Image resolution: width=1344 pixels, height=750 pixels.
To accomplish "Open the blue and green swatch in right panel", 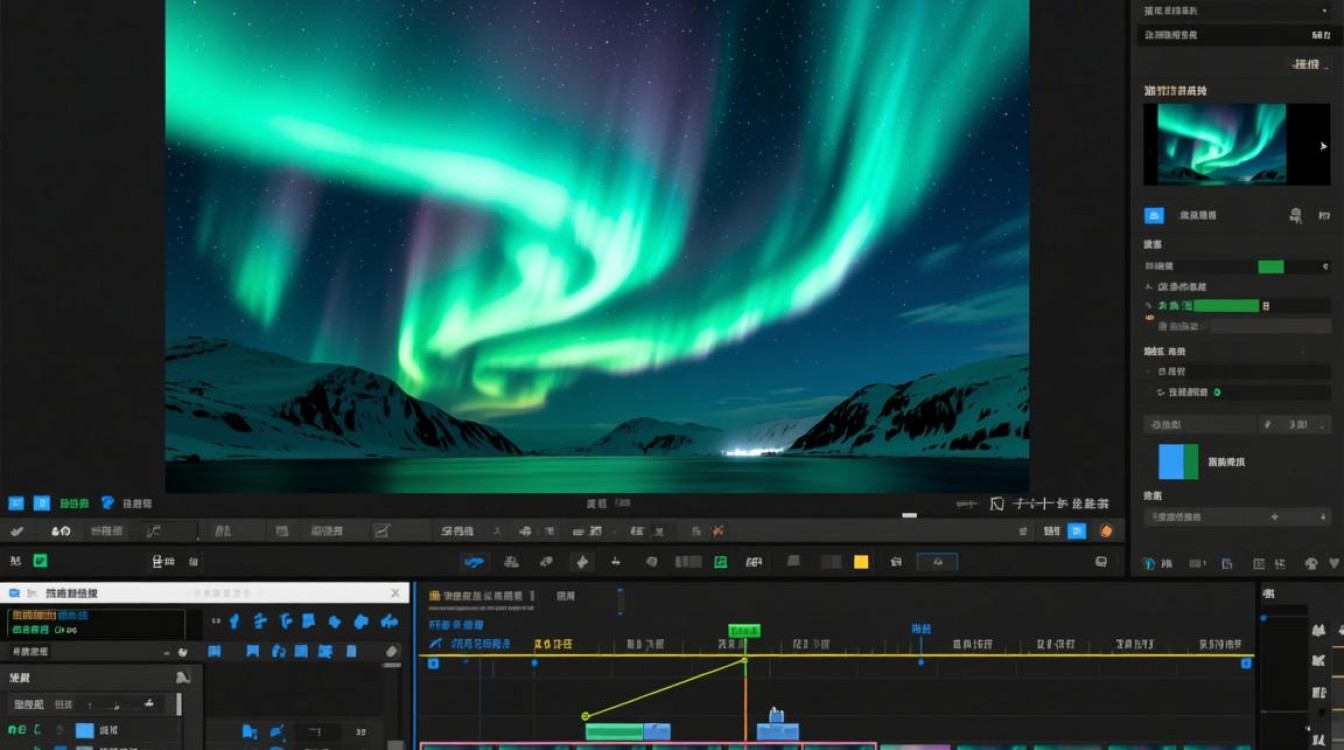I will click(1178, 462).
